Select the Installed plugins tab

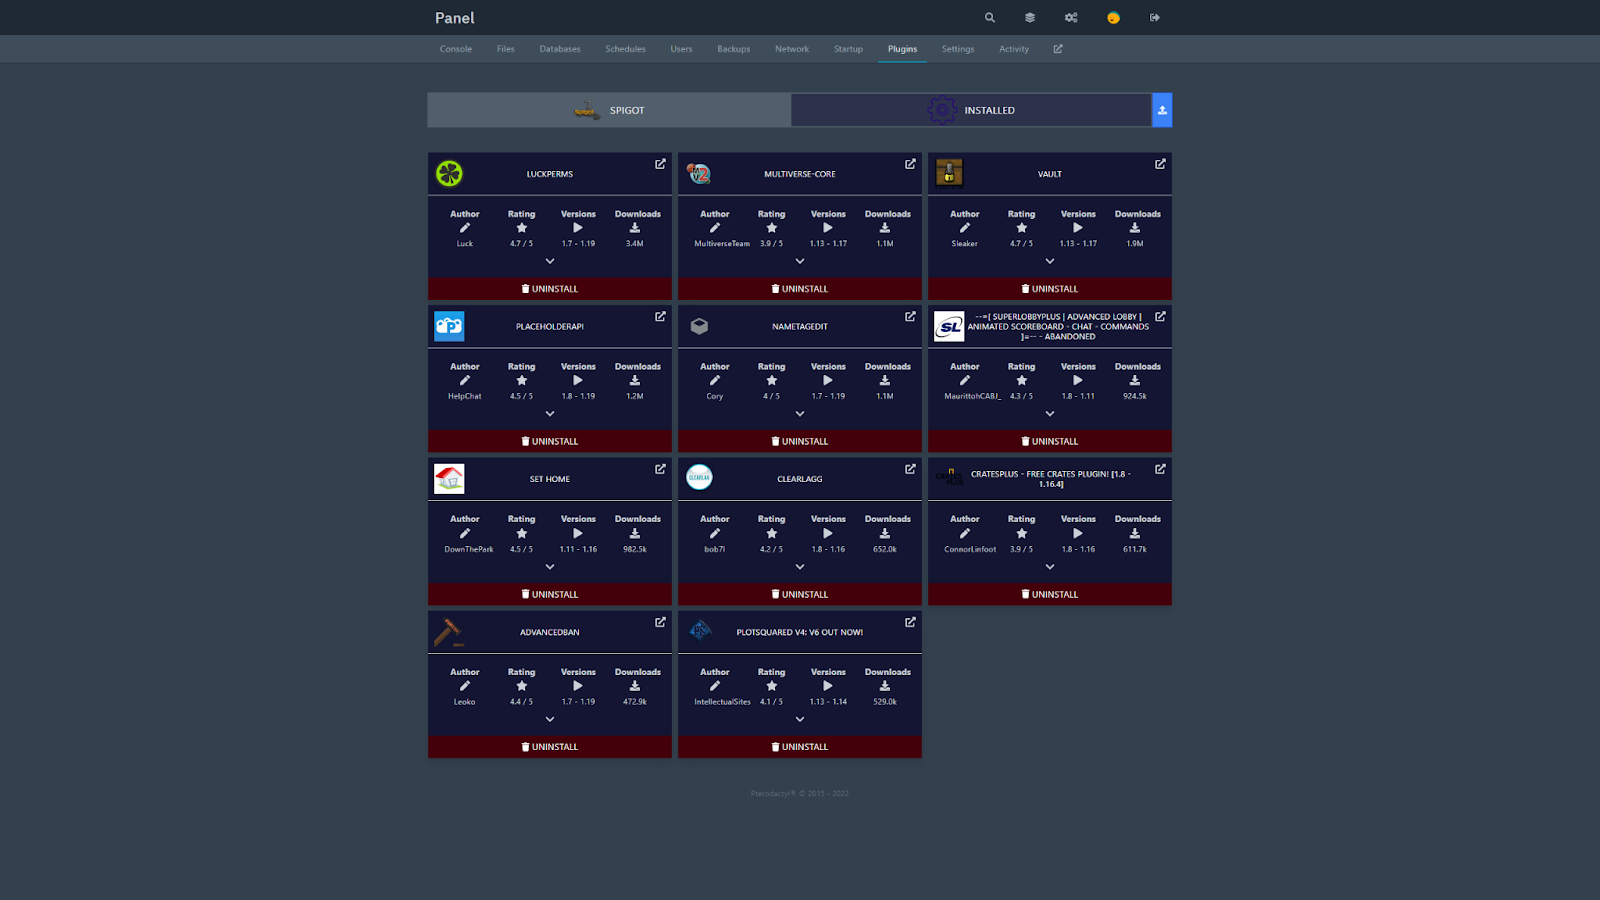click(x=971, y=110)
